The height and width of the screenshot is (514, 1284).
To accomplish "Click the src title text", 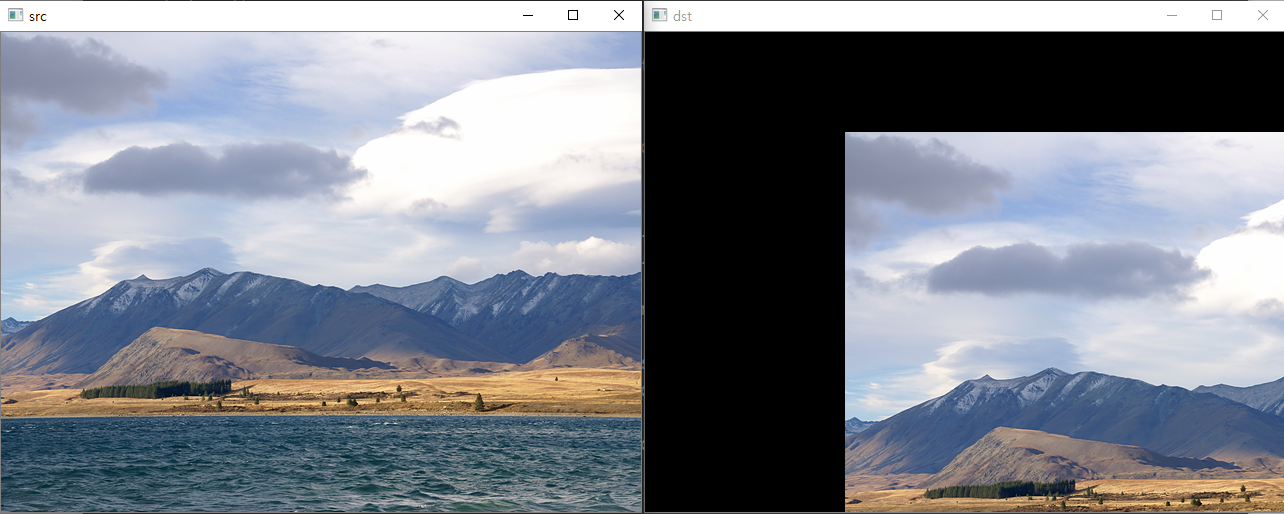I will pyautogui.click(x=37, y=16).
